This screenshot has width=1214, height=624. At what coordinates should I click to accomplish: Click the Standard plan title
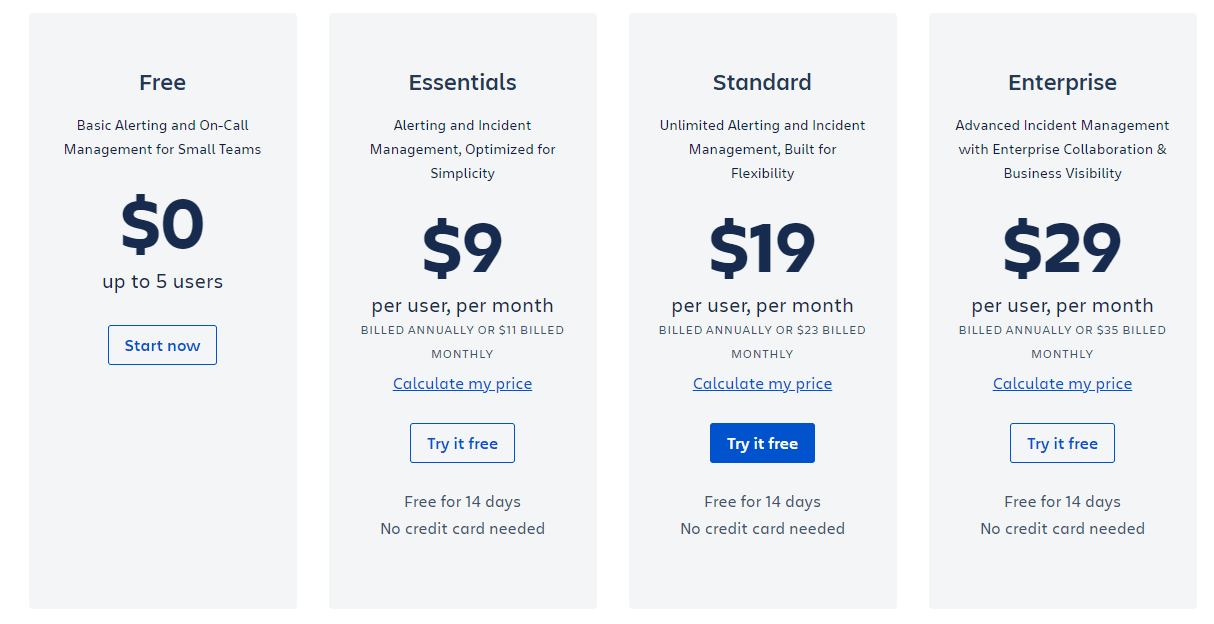pos(762,83)
